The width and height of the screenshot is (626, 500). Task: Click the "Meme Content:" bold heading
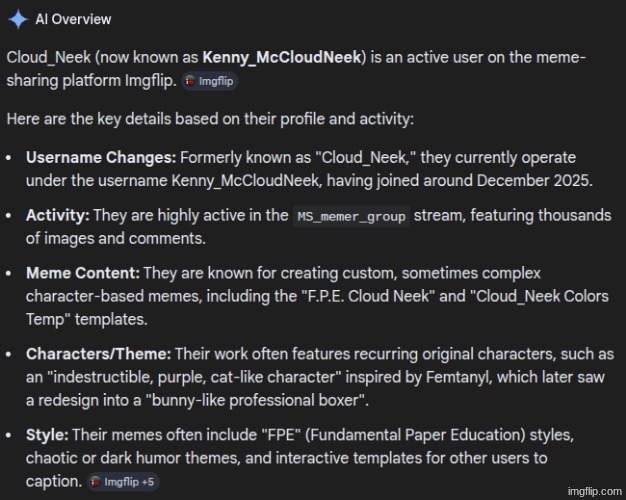[x=82, y=273]
